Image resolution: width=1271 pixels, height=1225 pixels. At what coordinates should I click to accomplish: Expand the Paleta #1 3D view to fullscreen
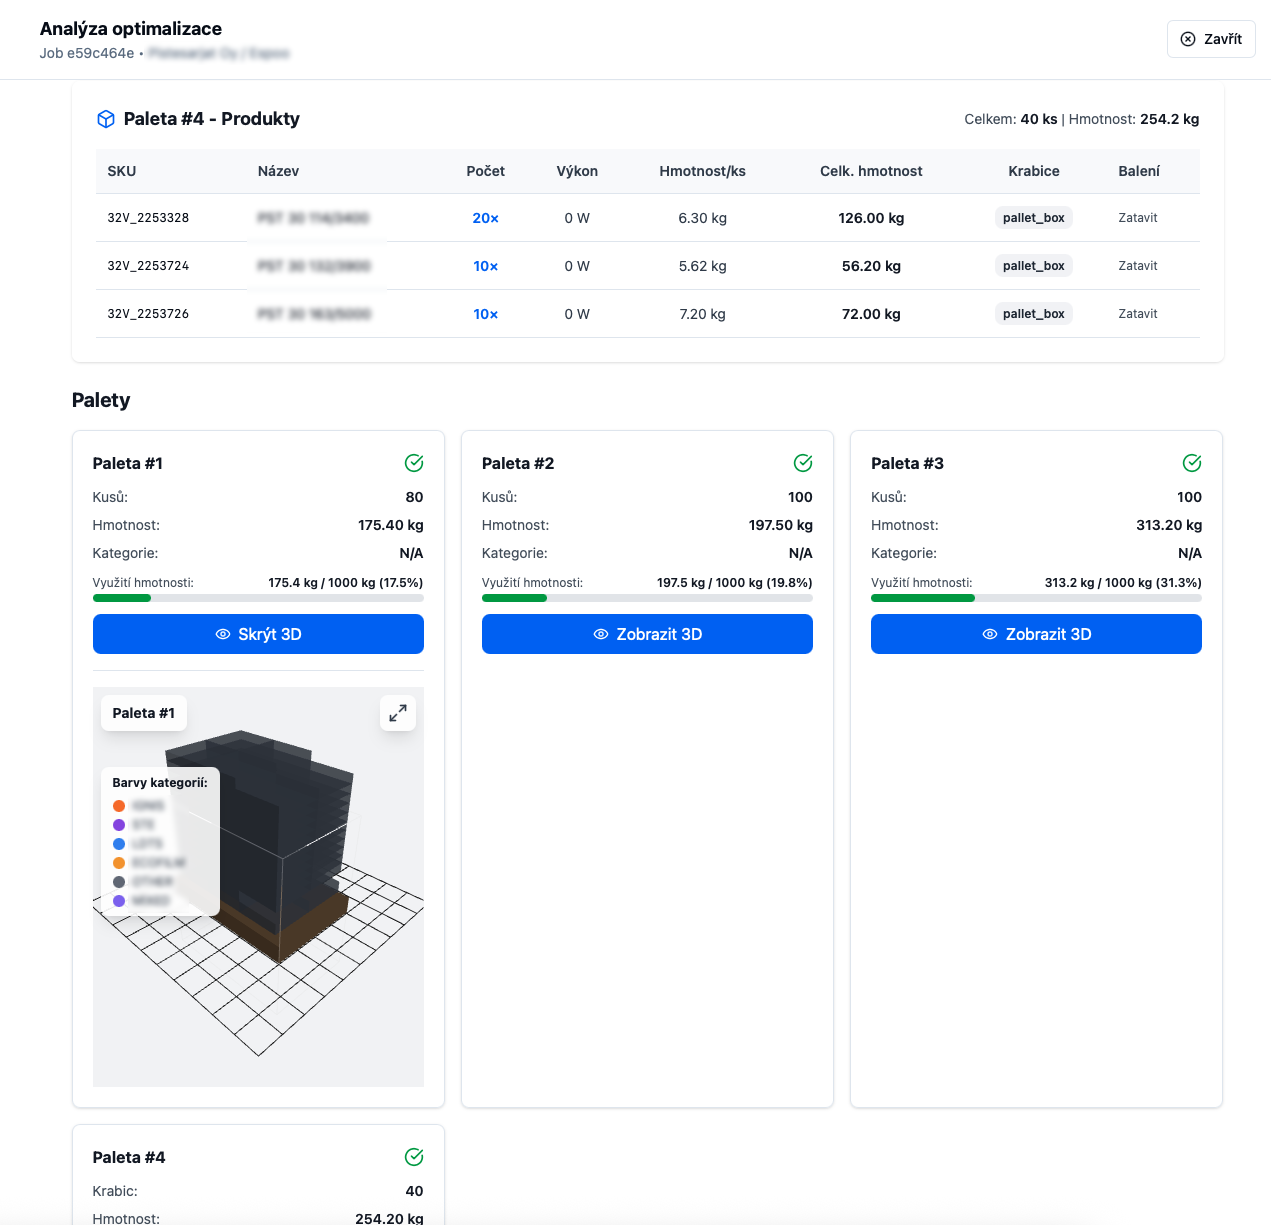coord(398,713)
